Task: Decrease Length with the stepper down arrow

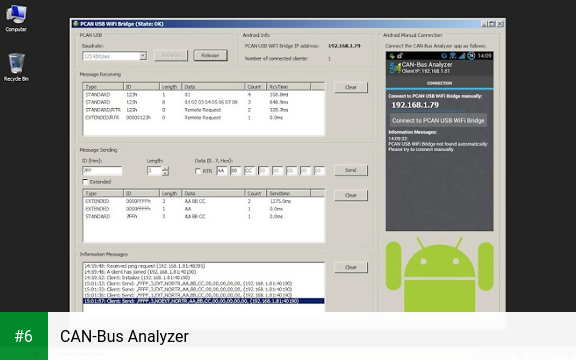Action: 165,173
